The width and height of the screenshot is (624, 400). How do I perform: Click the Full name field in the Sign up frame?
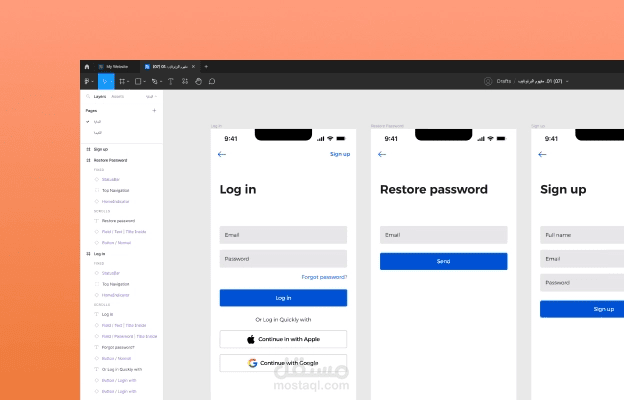(x=582, y=235)
